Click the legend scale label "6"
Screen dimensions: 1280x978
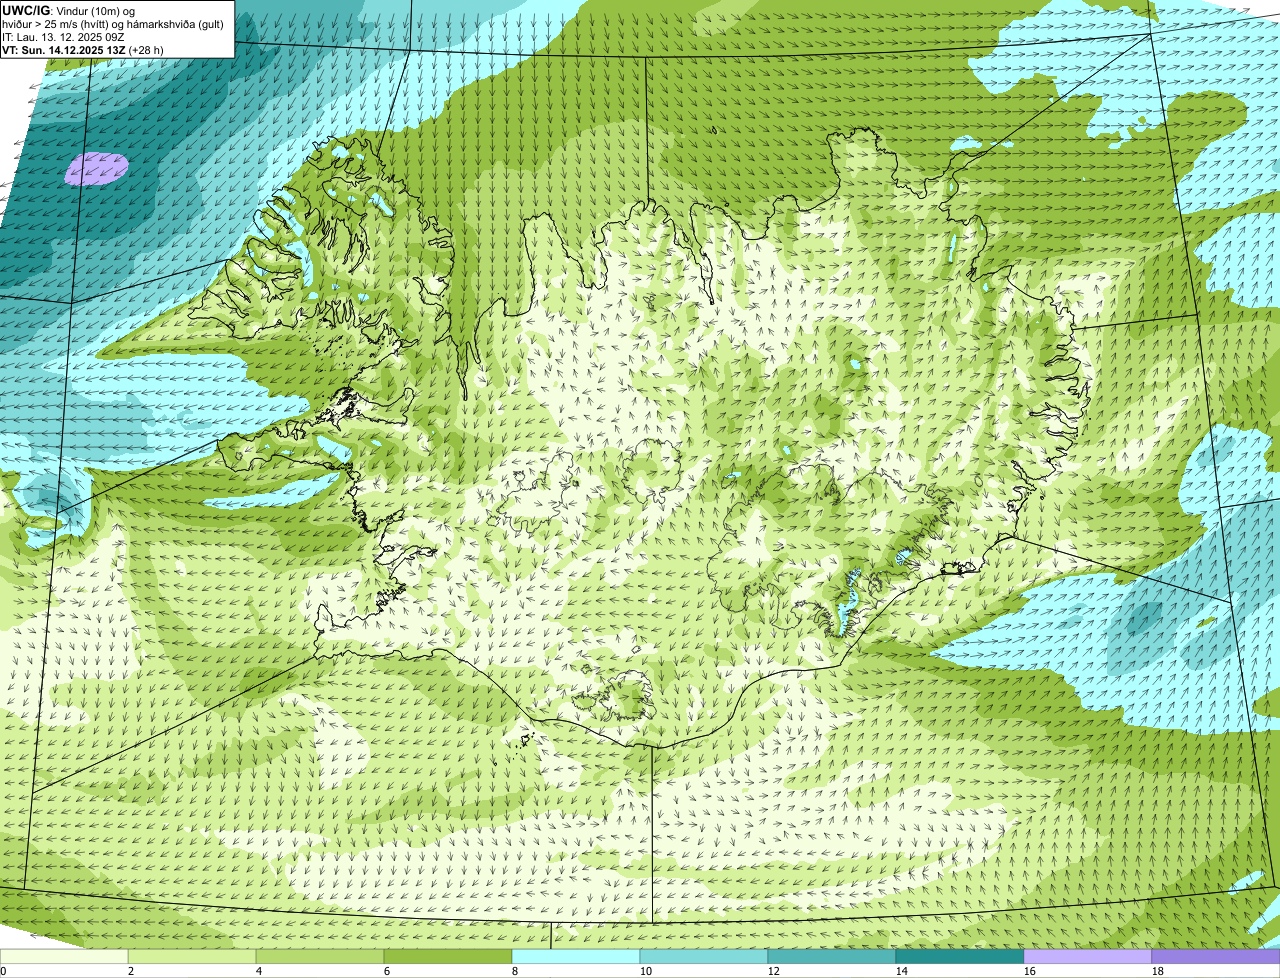[x=386, y=971]
